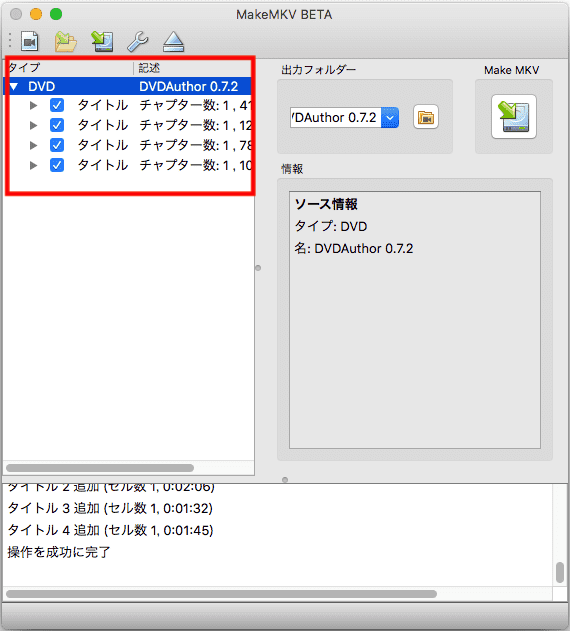Uncheck the title row ending in 41
The image size is (570, 631).
[x=57, y=105]
